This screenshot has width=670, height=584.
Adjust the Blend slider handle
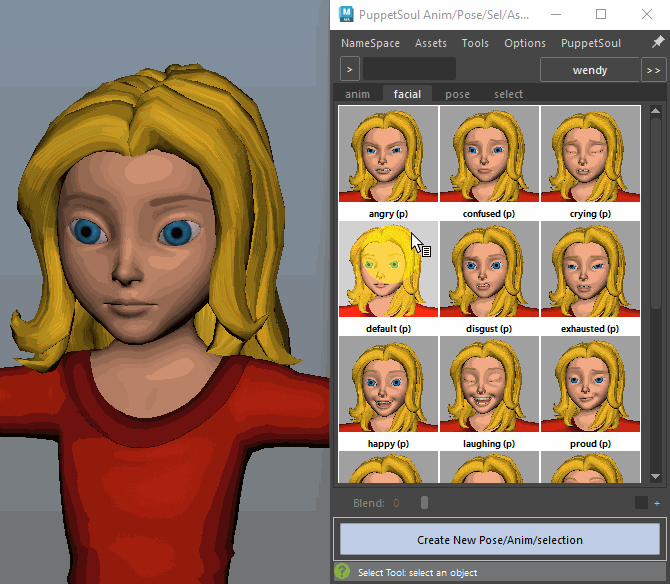424,503
